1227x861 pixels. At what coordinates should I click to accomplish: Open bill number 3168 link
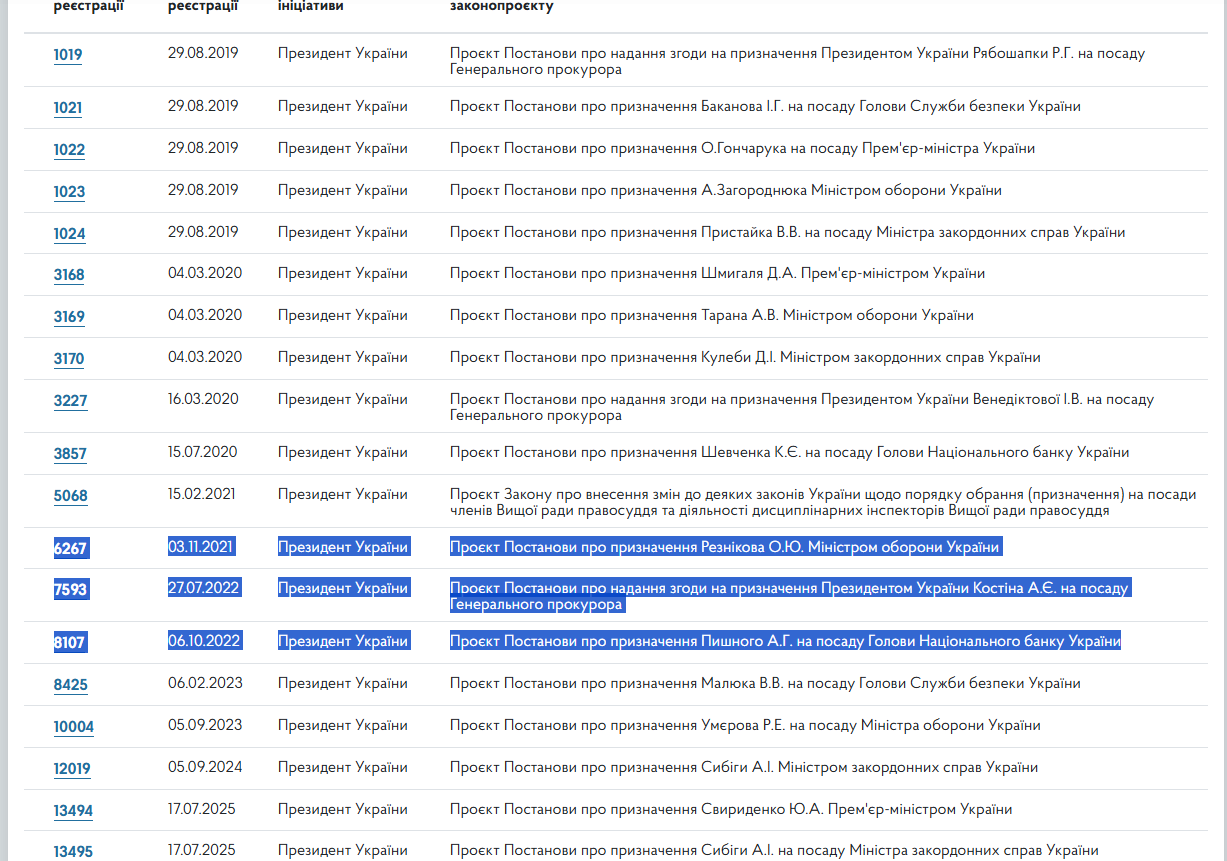69,275
